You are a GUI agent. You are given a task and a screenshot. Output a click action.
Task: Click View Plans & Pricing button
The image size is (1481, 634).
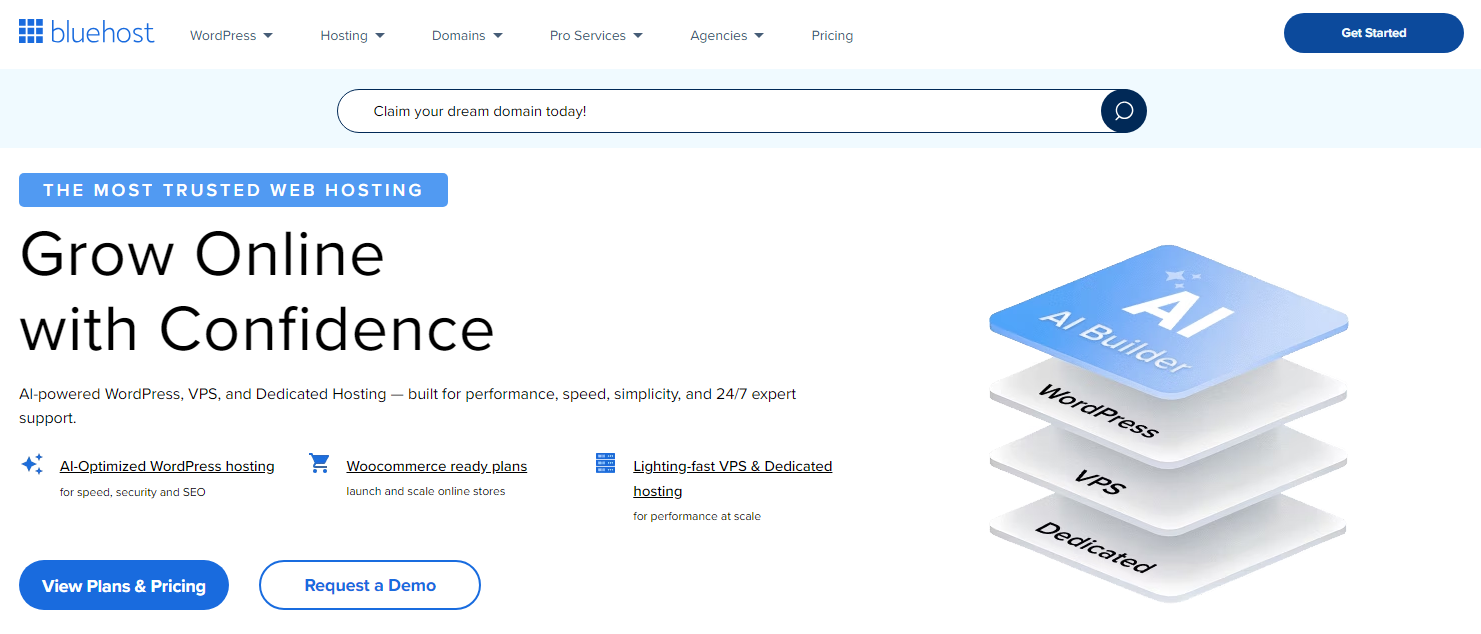124,585
